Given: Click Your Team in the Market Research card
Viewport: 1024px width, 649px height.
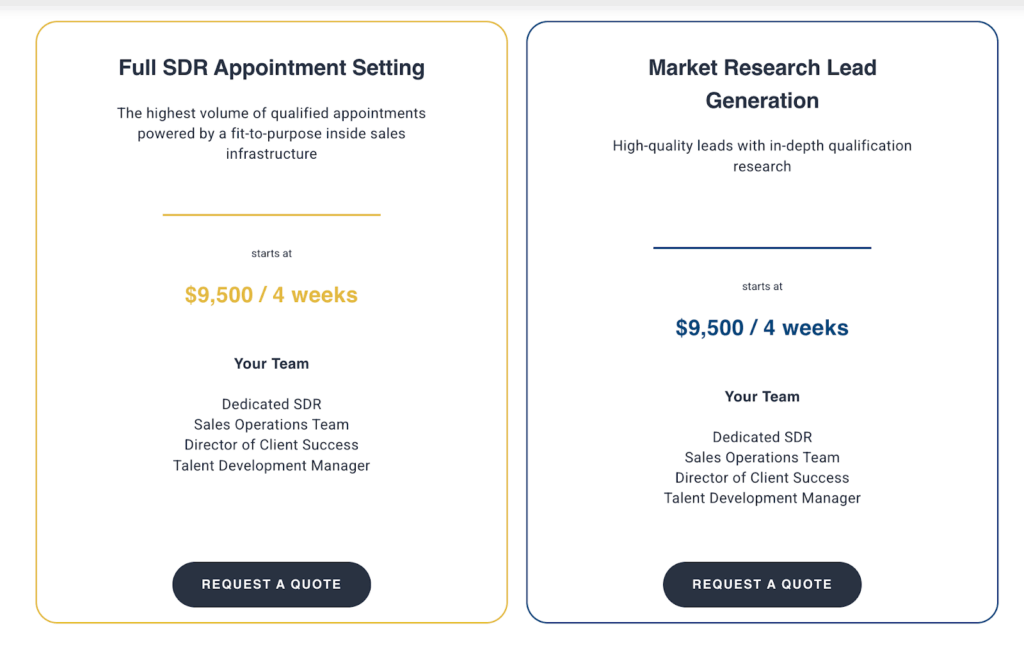Looking at the screenshot, I should click(762, 397).
